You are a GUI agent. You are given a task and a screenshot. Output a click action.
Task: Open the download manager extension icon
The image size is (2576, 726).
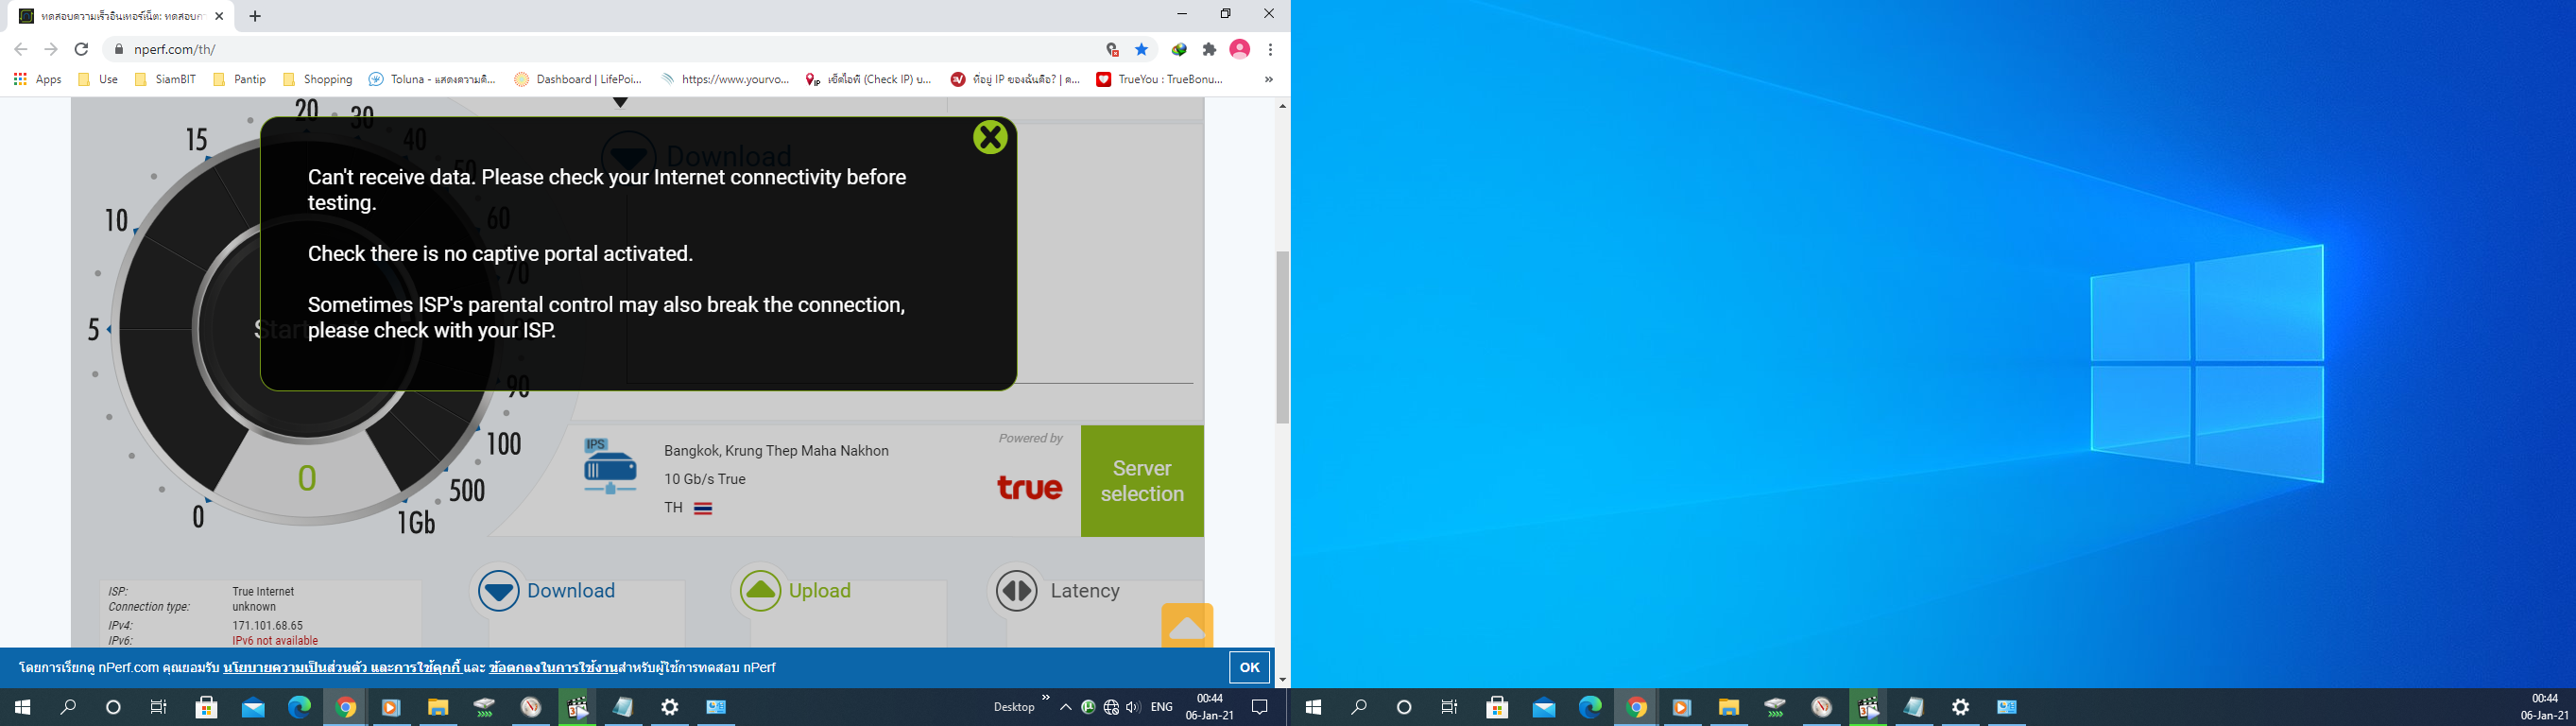coord(1179,49)
